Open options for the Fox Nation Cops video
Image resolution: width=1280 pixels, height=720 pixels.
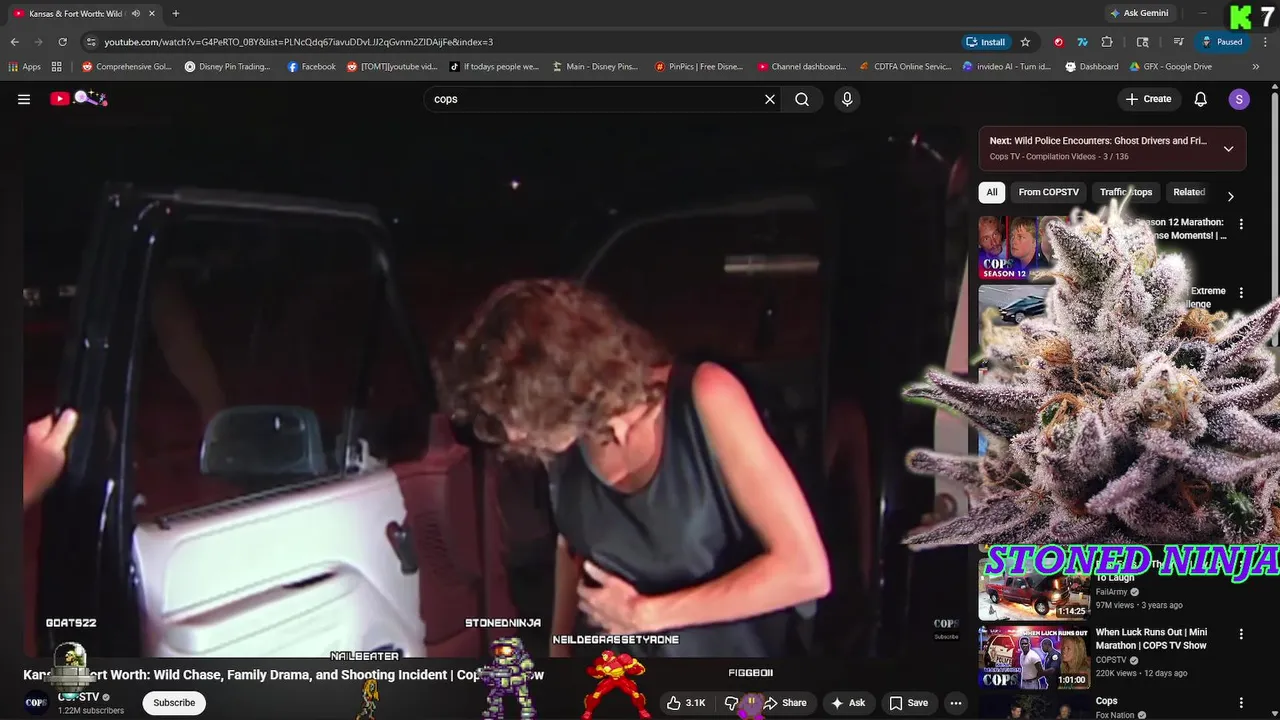tap(1241, 703)
